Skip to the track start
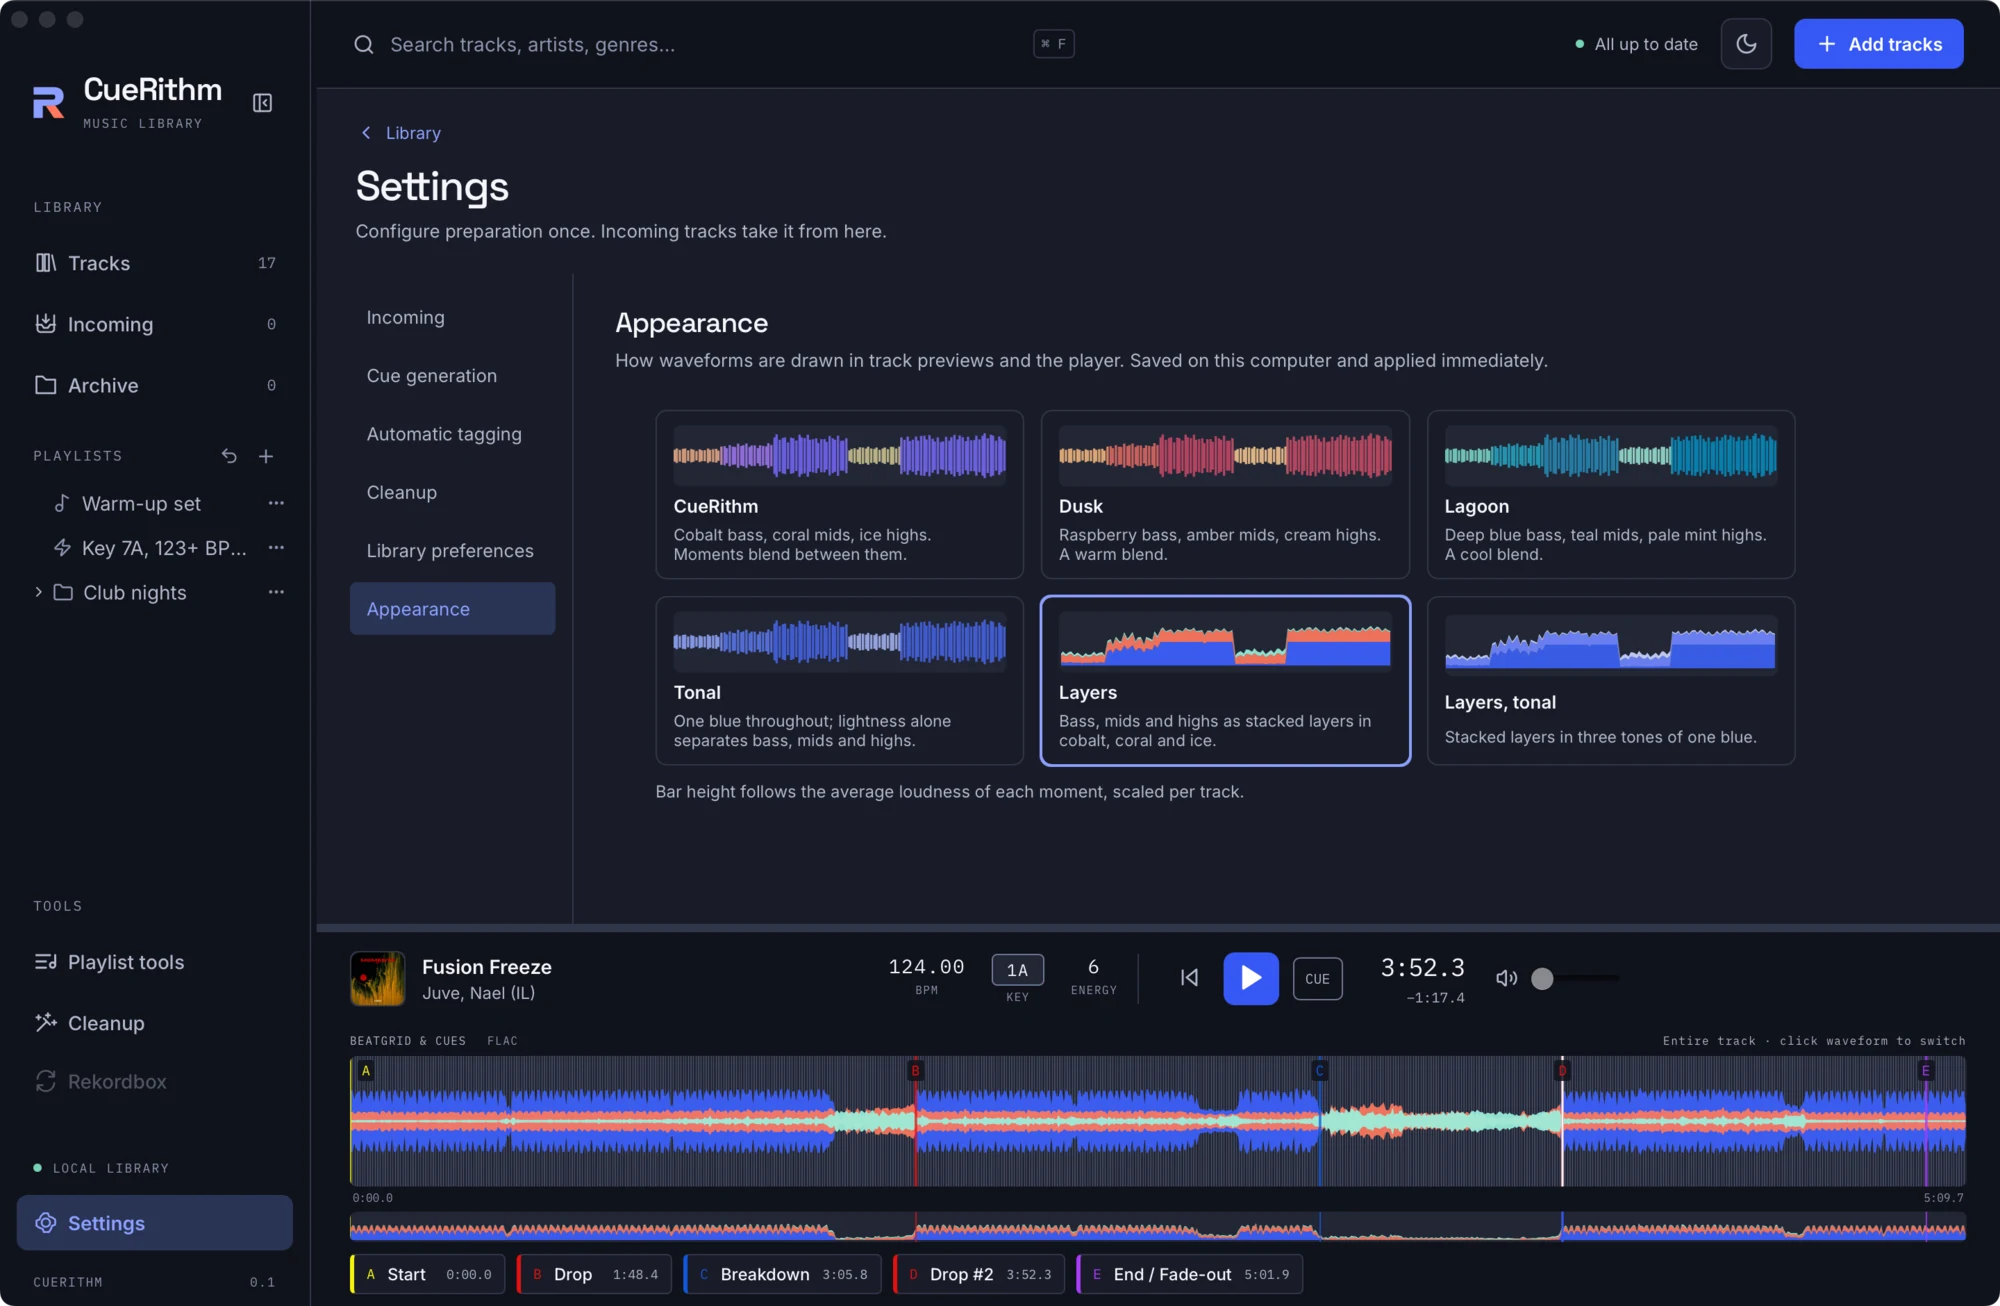Viewport: 2000px width, 1306px height. coord(1189,978)
